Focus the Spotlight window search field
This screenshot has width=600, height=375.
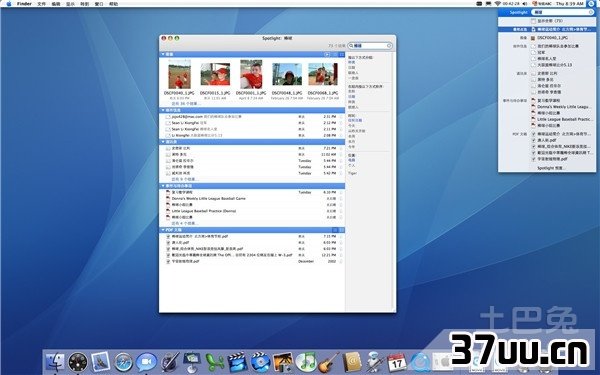370,46
